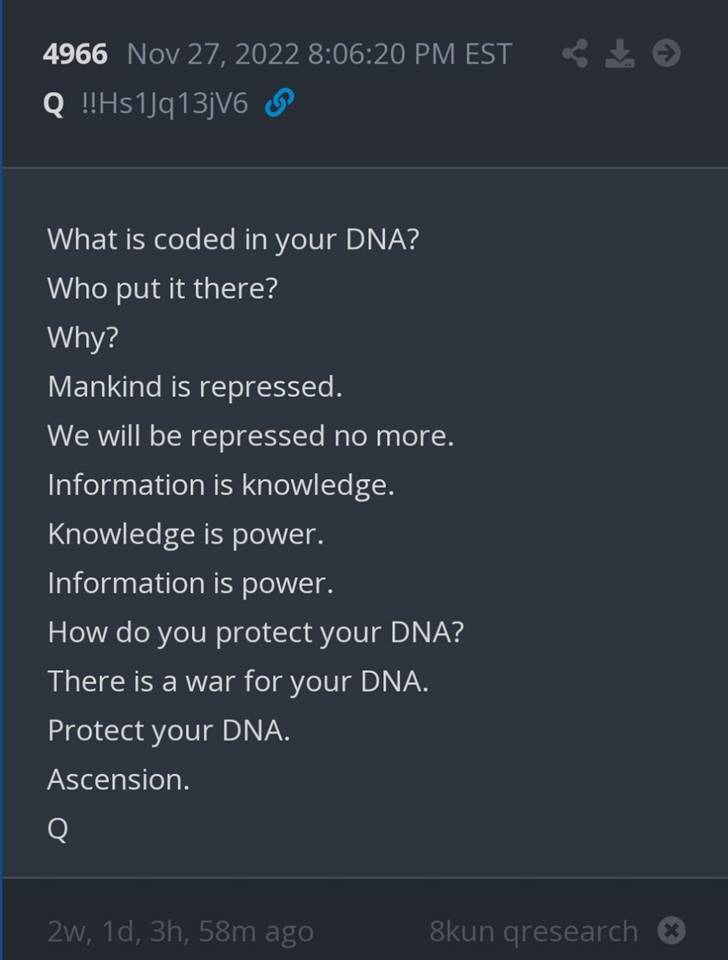Click the "Mankind is repressed." line
728x960 pixels.
coord(195,387)
